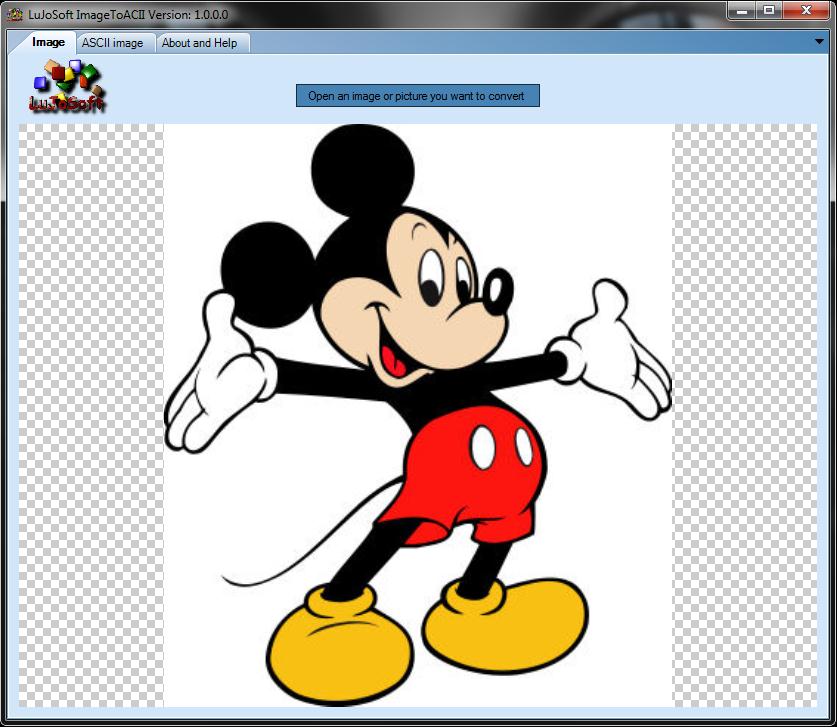The height and width of the screenshot is (727, 837).
Task: Click the Mickey Mouse image preview
Action: click(x=417, y=415)
